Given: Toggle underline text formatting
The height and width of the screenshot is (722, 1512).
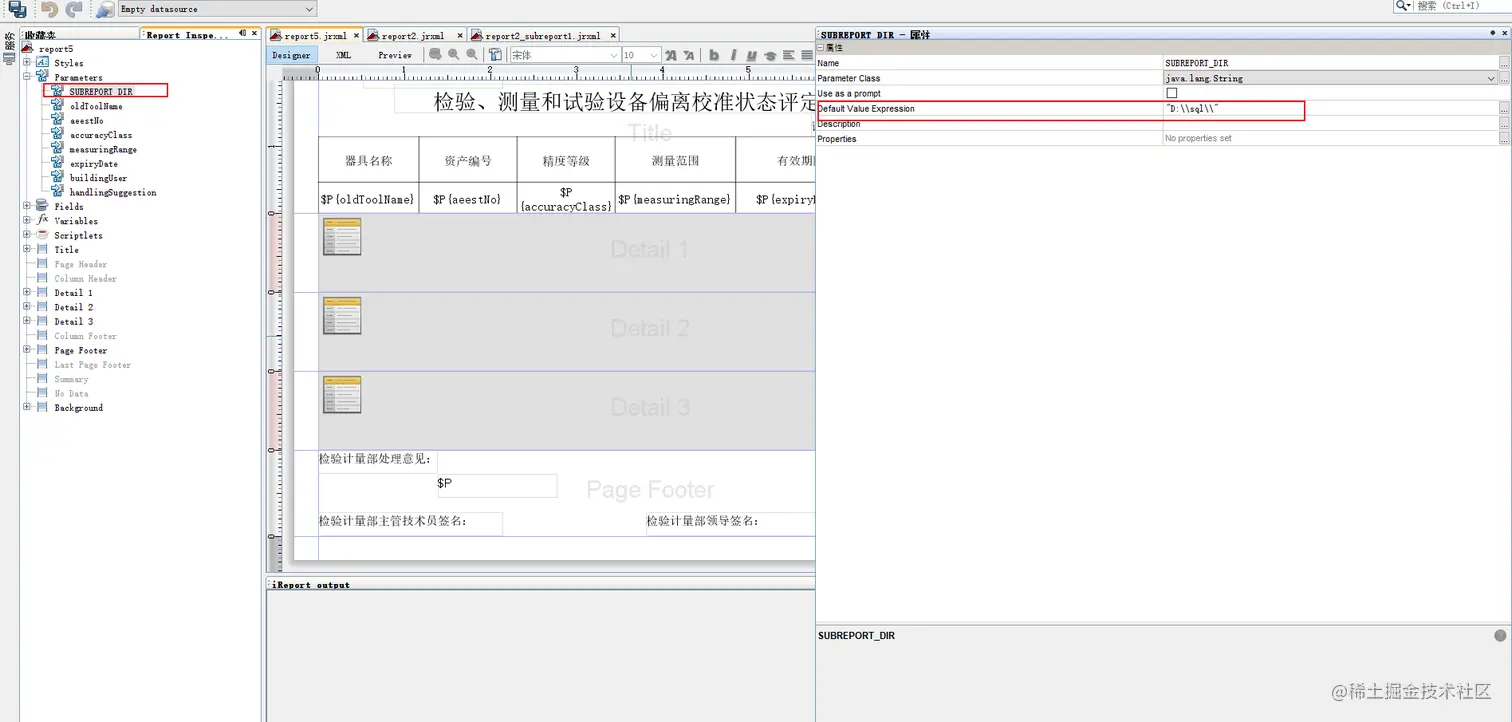Looking at the screenshot, I should [x=752, y=55].
